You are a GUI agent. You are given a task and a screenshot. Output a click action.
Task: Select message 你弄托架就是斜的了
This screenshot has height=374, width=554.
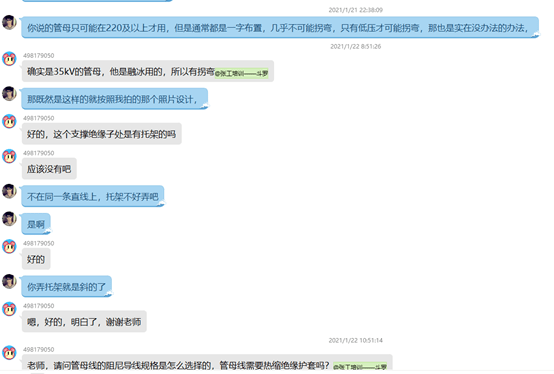click(x=67, y=286)
